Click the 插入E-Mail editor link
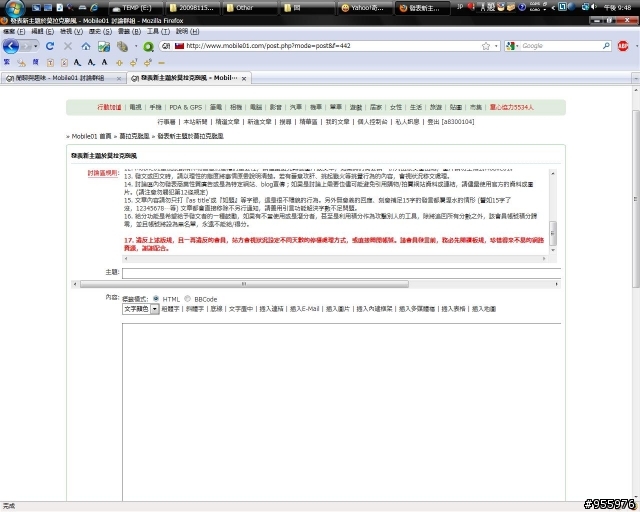The width and height of the screenshot is (640, 512). 304,309
